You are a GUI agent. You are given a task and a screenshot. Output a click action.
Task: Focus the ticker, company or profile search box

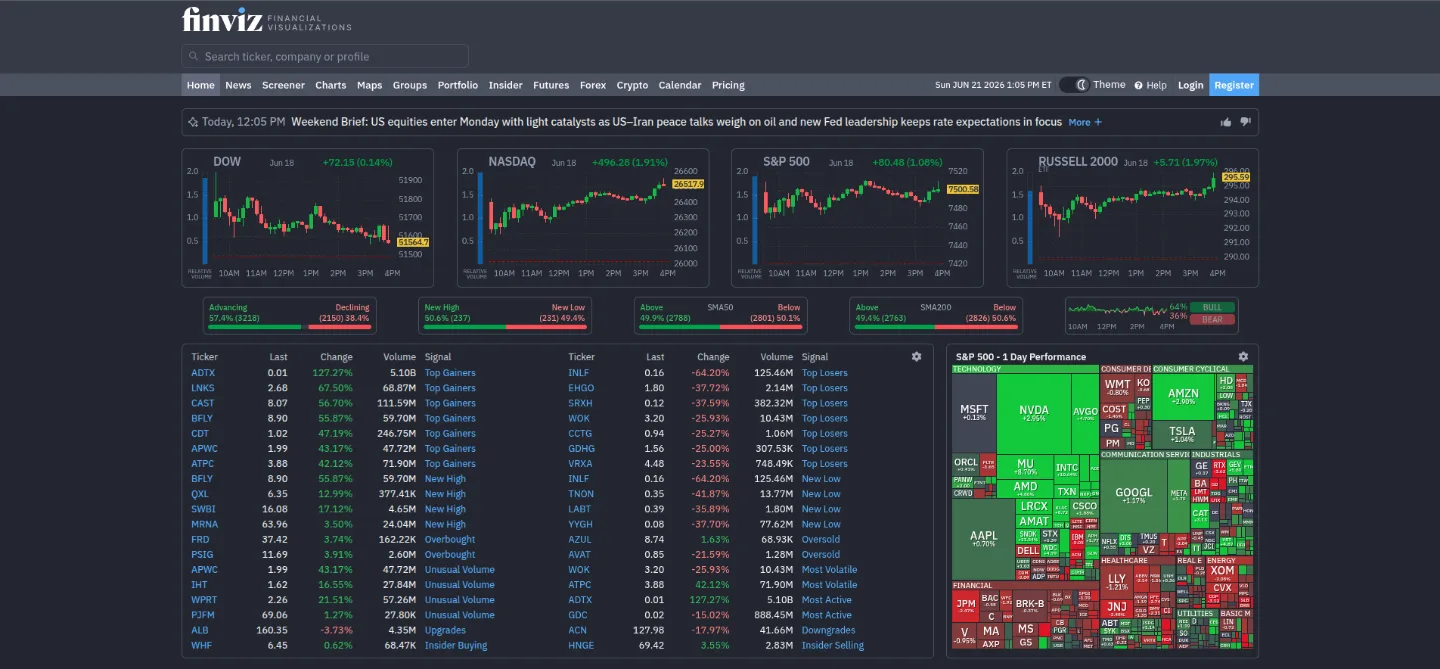[325, 56]
